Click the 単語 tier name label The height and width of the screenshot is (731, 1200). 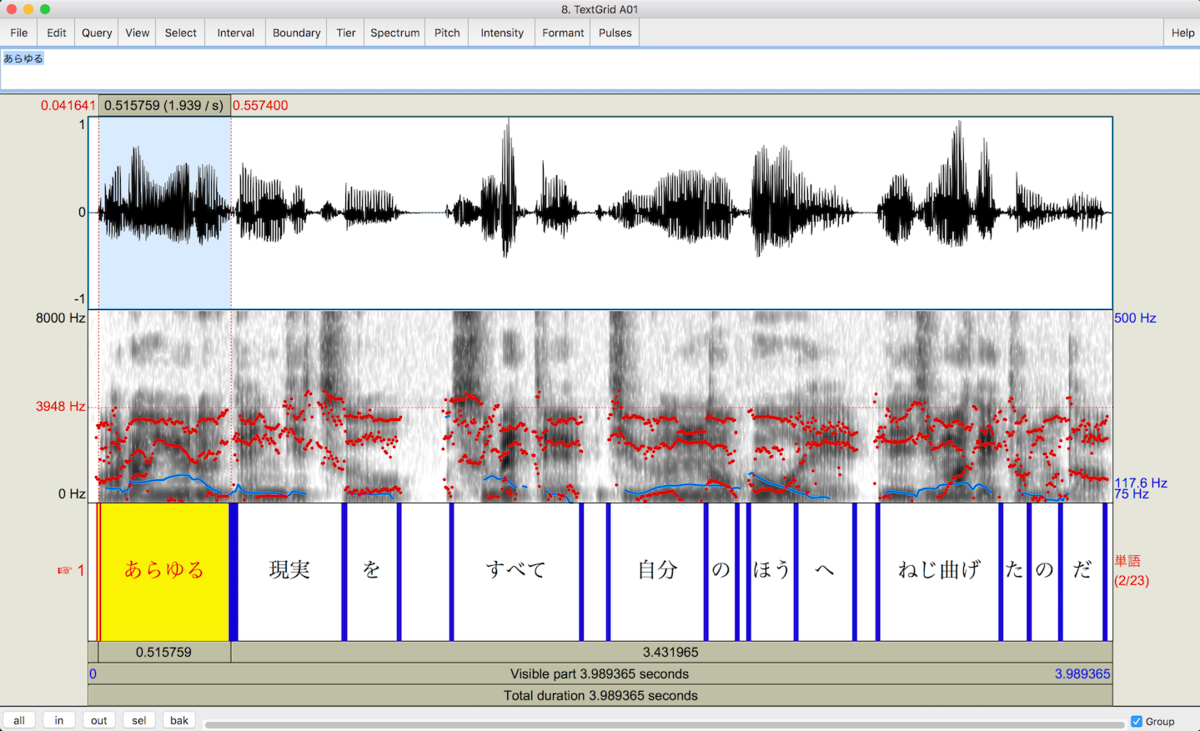[1127, 561]
